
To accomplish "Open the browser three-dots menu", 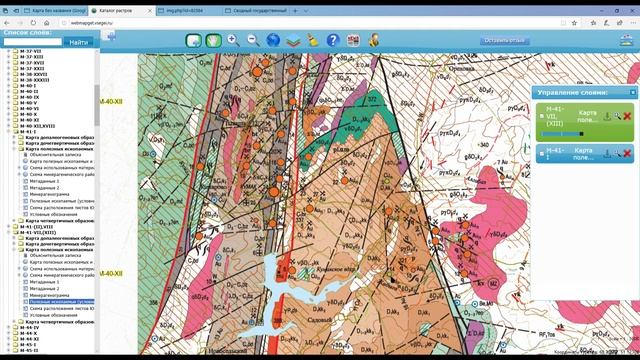I will [x=633, y=23].
